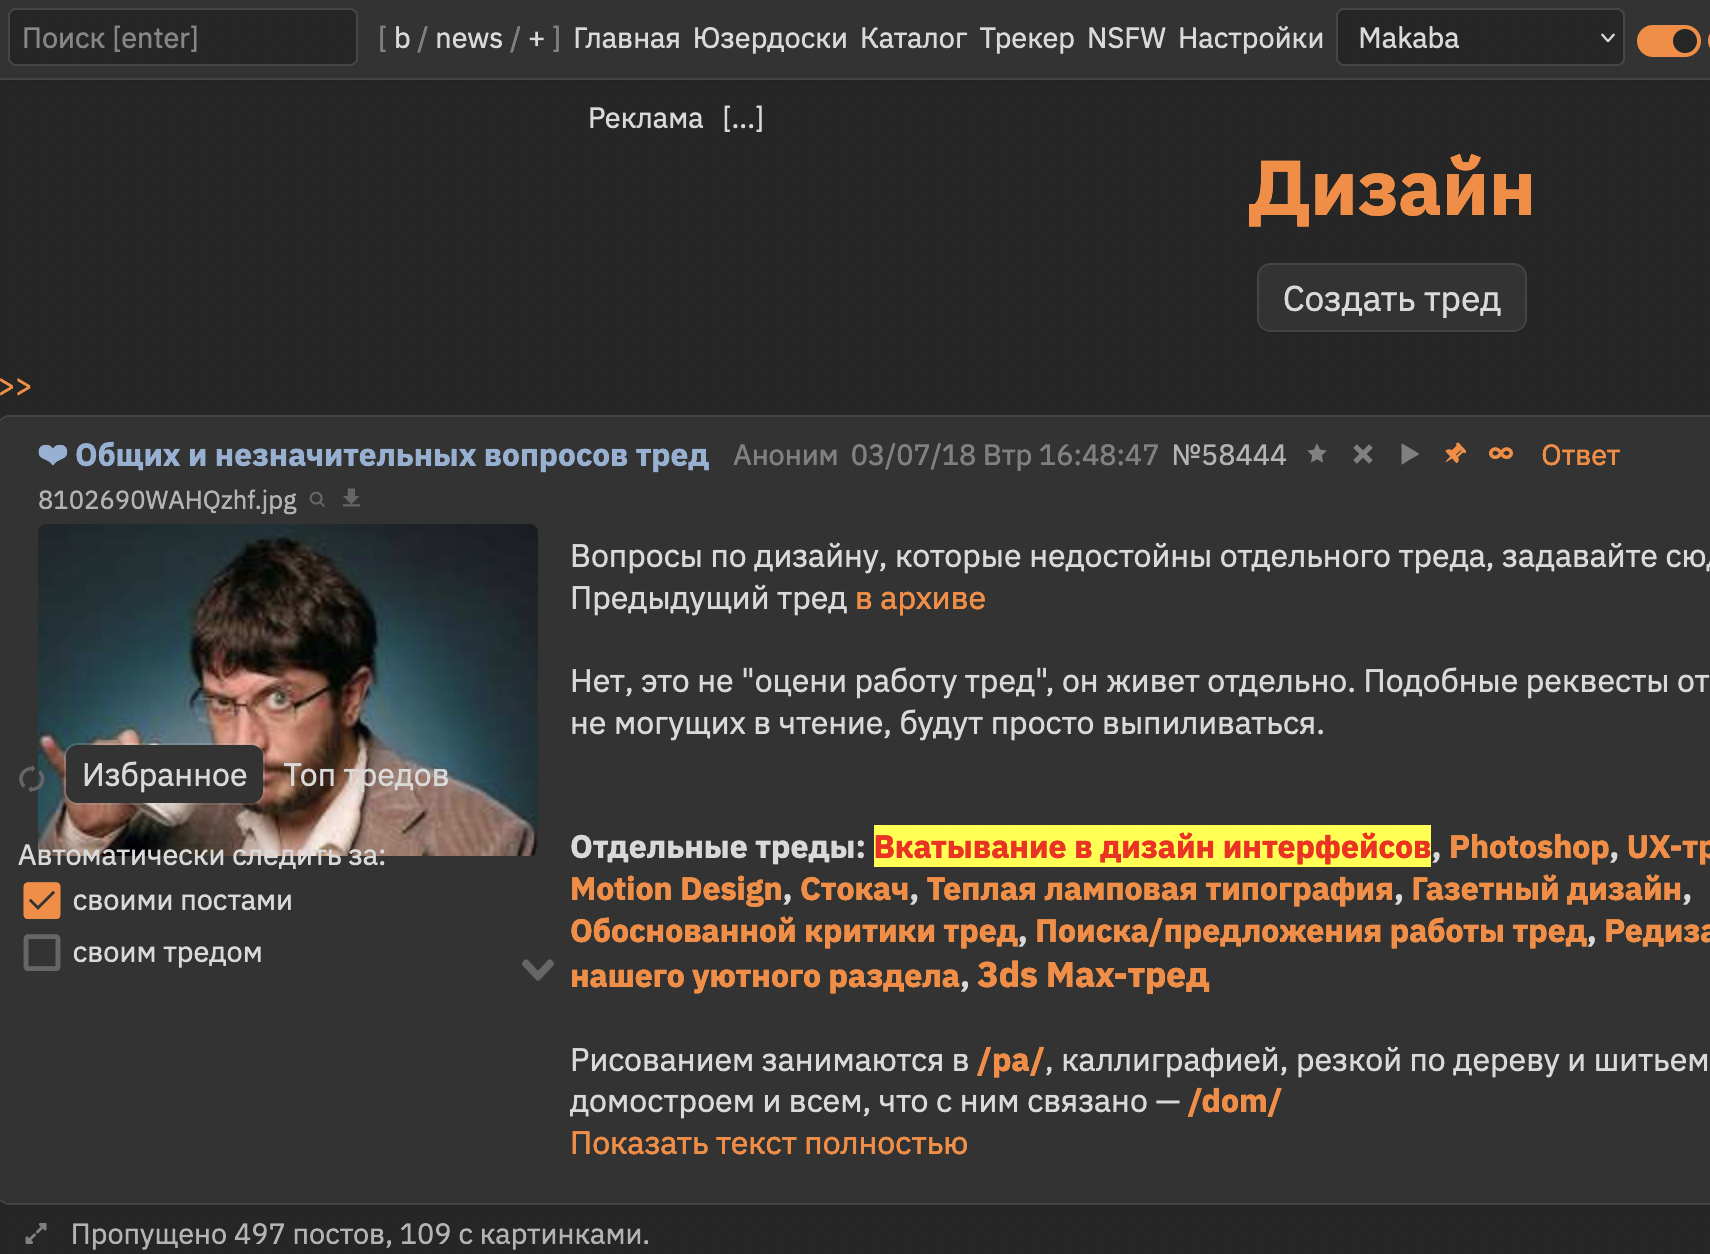Click the infinity icon next to the pin
This screenshot has height=1254, width=1710.
click(1501, 454)
